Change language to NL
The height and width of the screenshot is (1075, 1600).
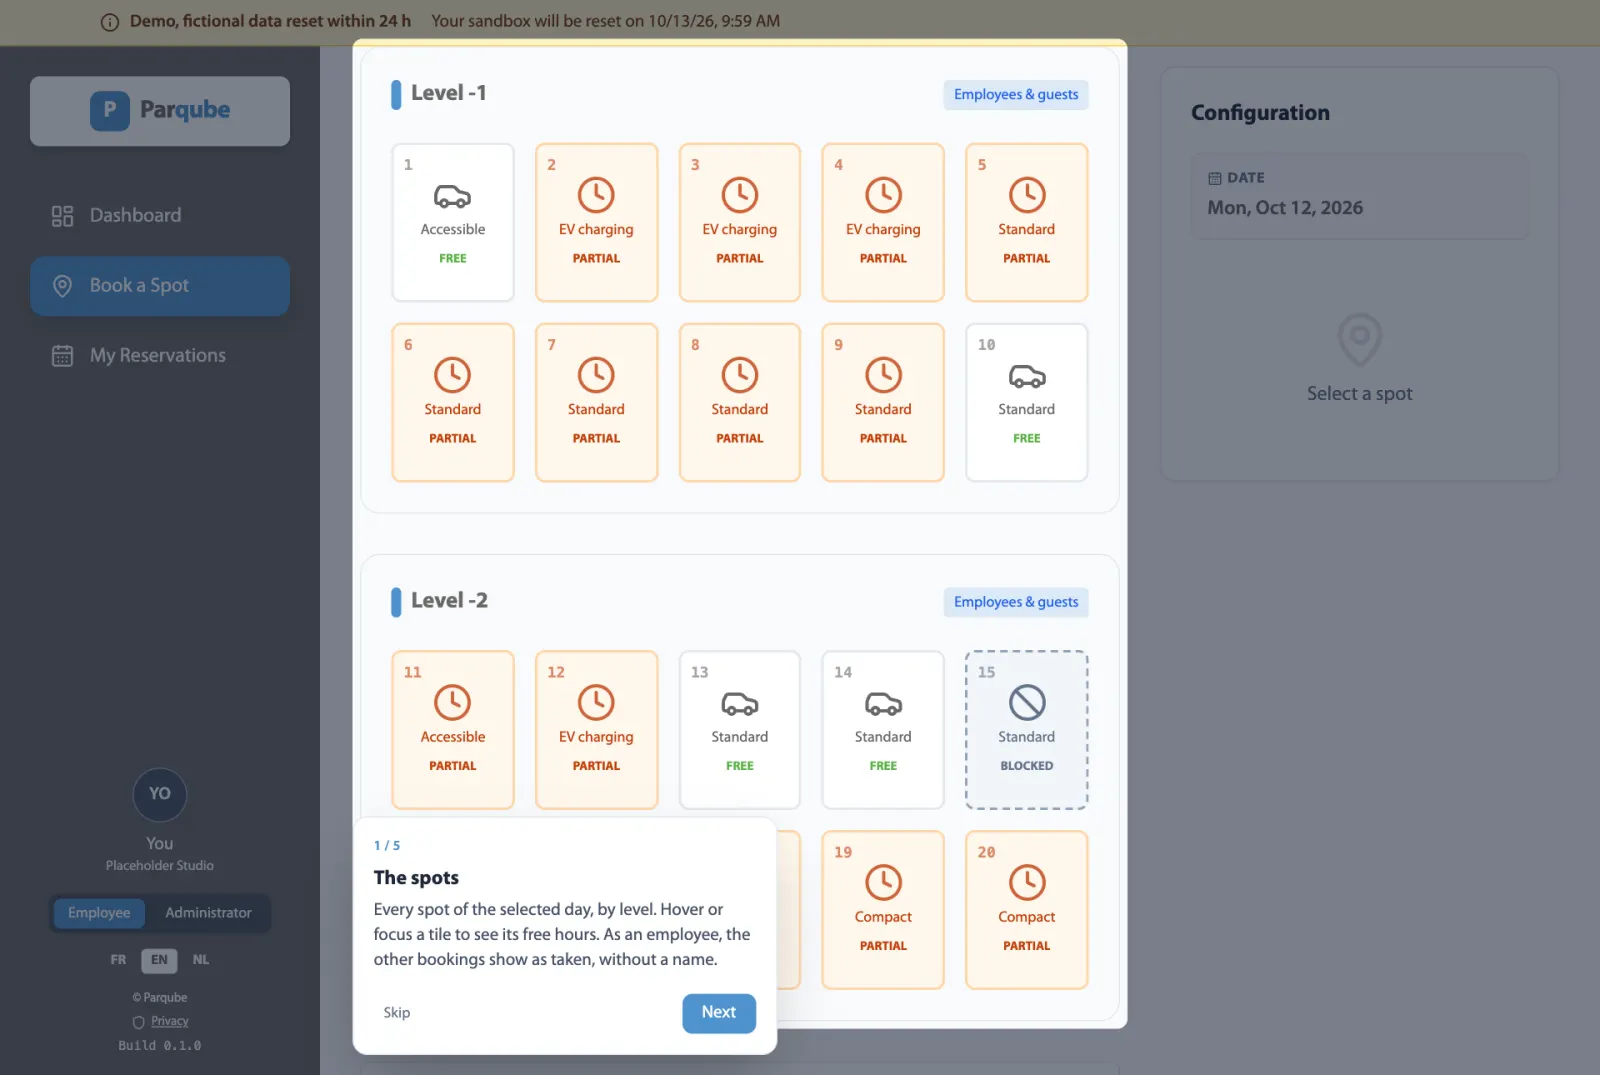(x=201, y=960)
